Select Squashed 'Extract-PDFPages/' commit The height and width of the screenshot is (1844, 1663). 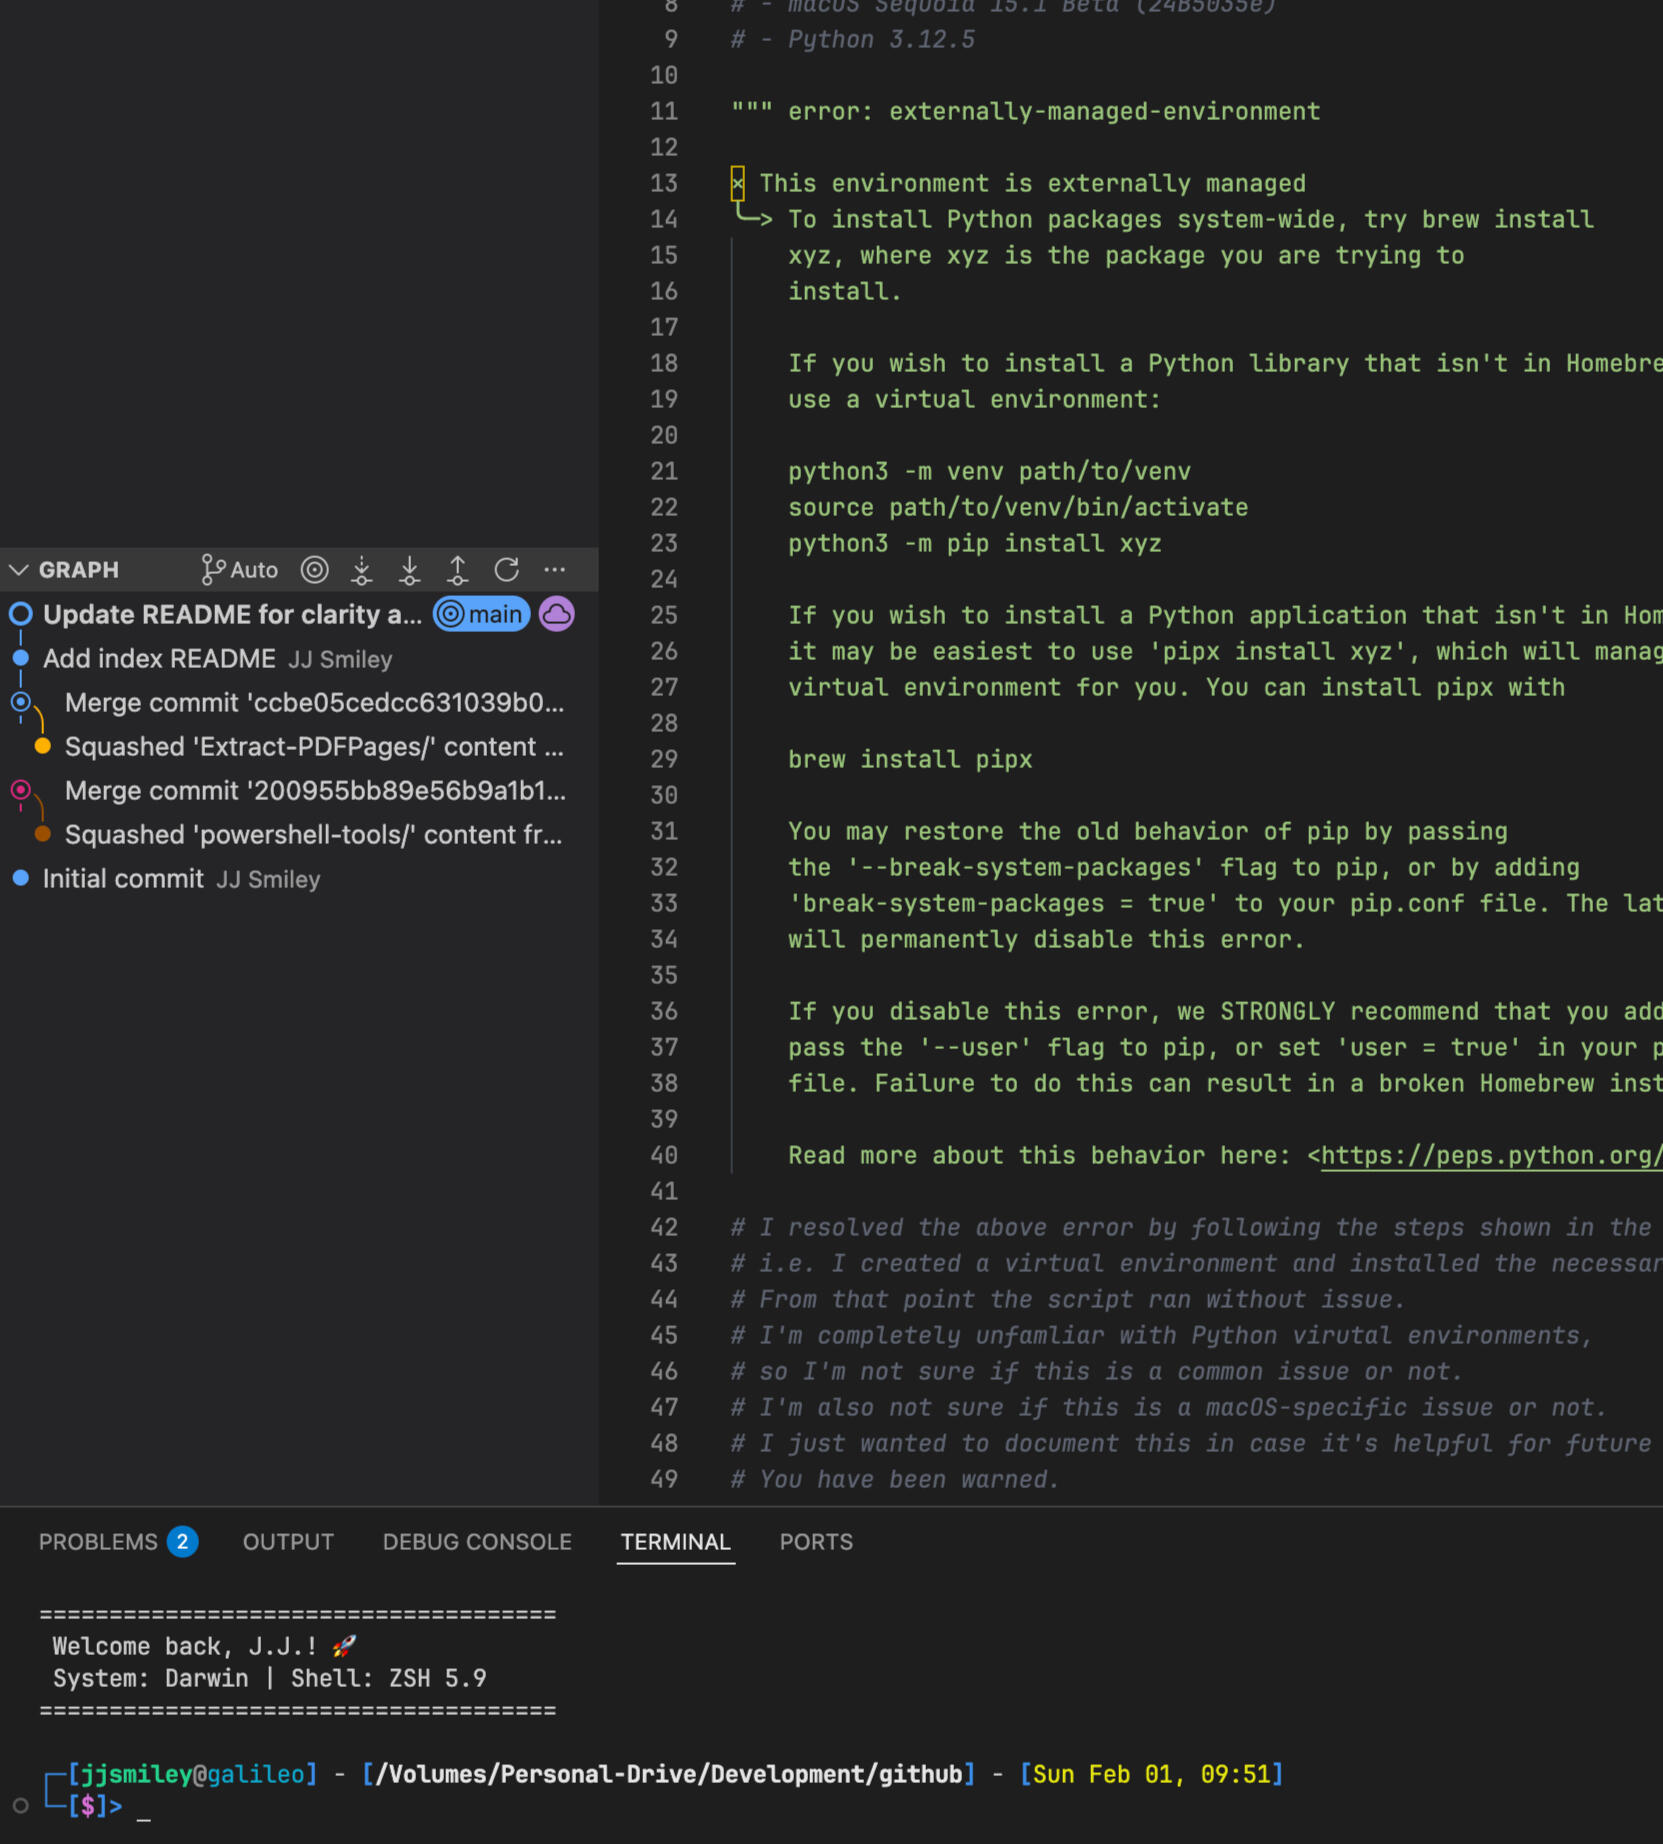313,747
